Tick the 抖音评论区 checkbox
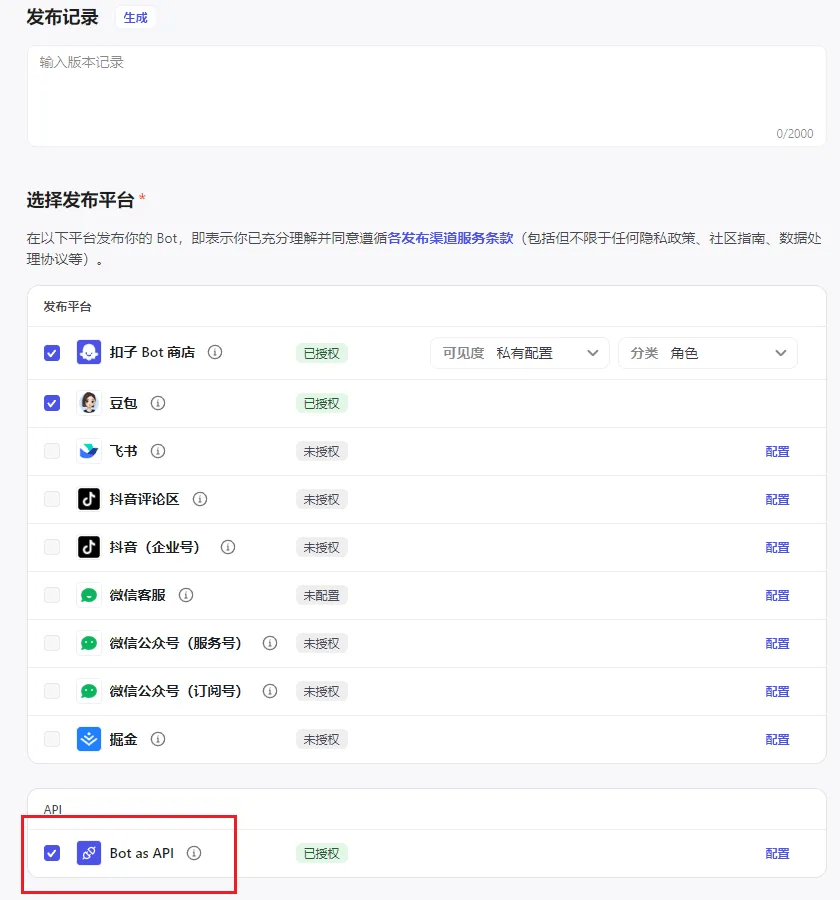840x900 pixels. click(x=52, y=499)
